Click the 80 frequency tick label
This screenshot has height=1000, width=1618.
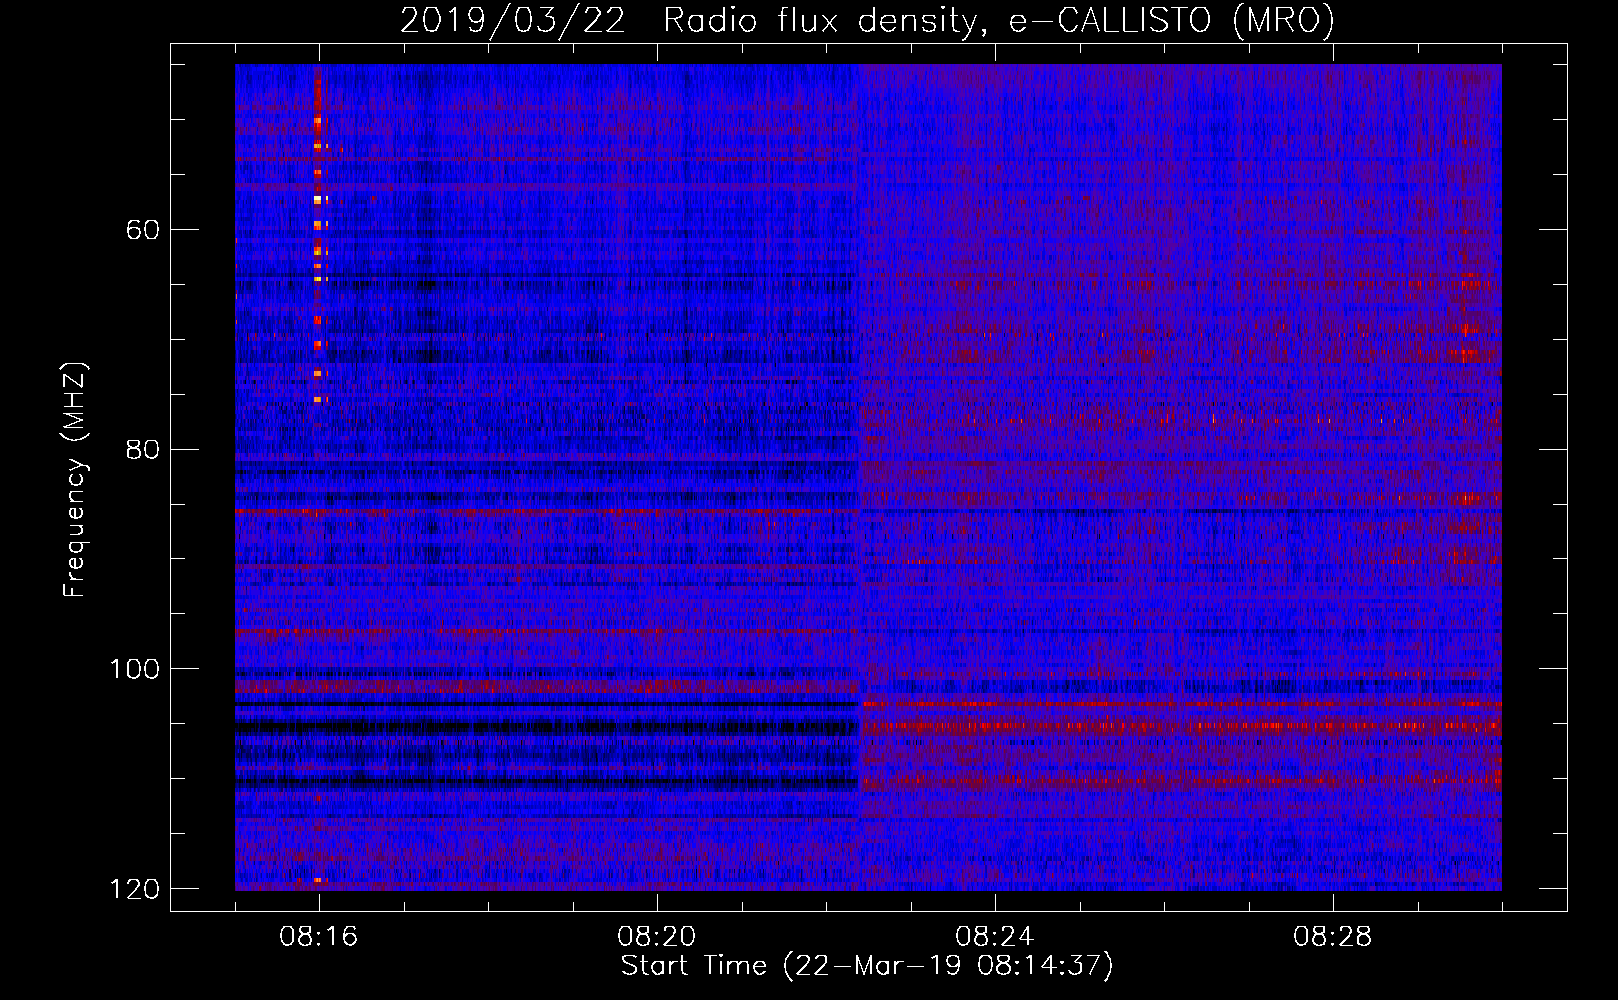142,449
